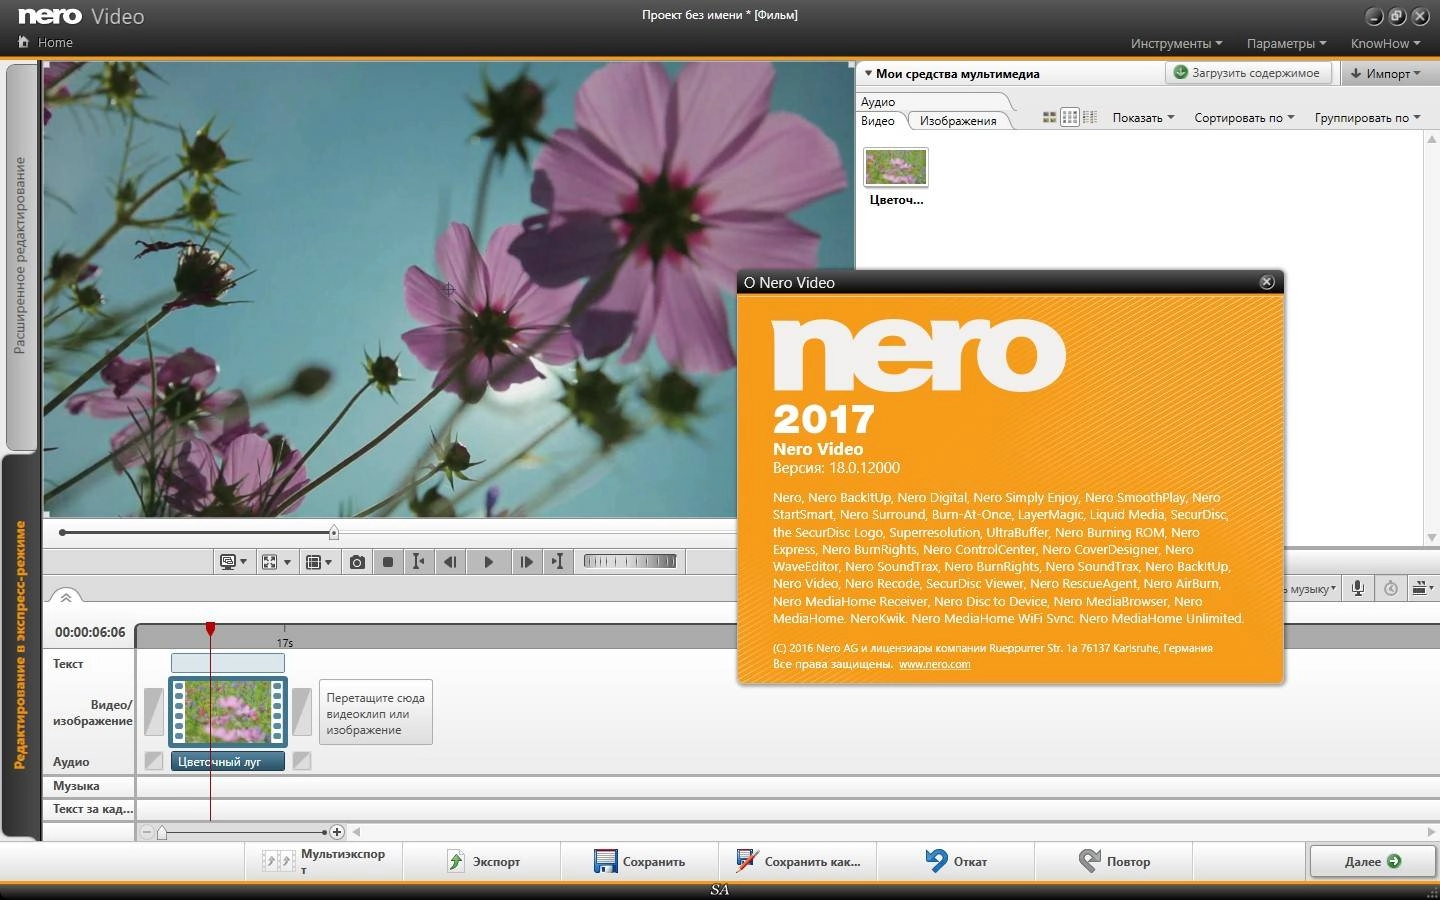Click the Мультиэкспорт button
Screen dimensions: 1440x900
[x=324, y=861]
